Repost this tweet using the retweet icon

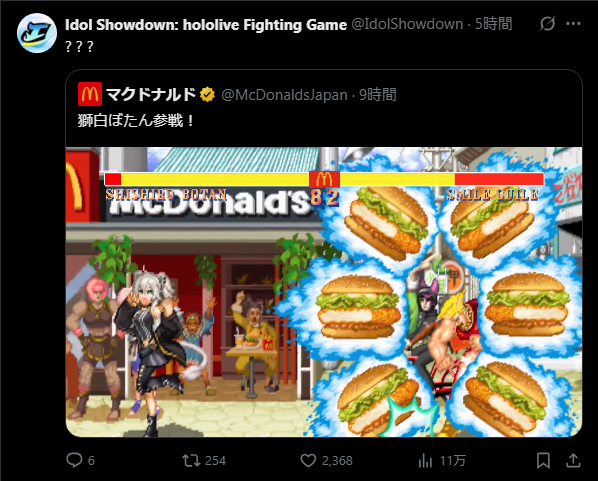tap(191, 460)
